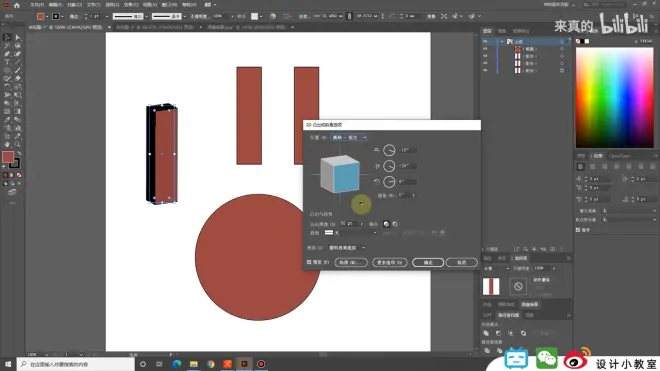Open the Edit menu
Viewport: 660px width, 371px height.
56,5
